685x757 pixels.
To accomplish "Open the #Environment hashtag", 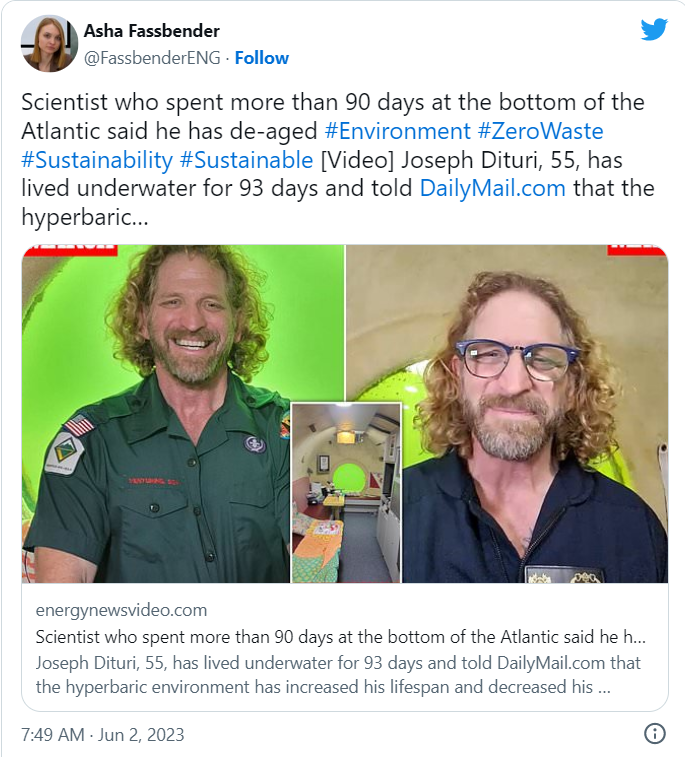I will (x=397, y=131).
